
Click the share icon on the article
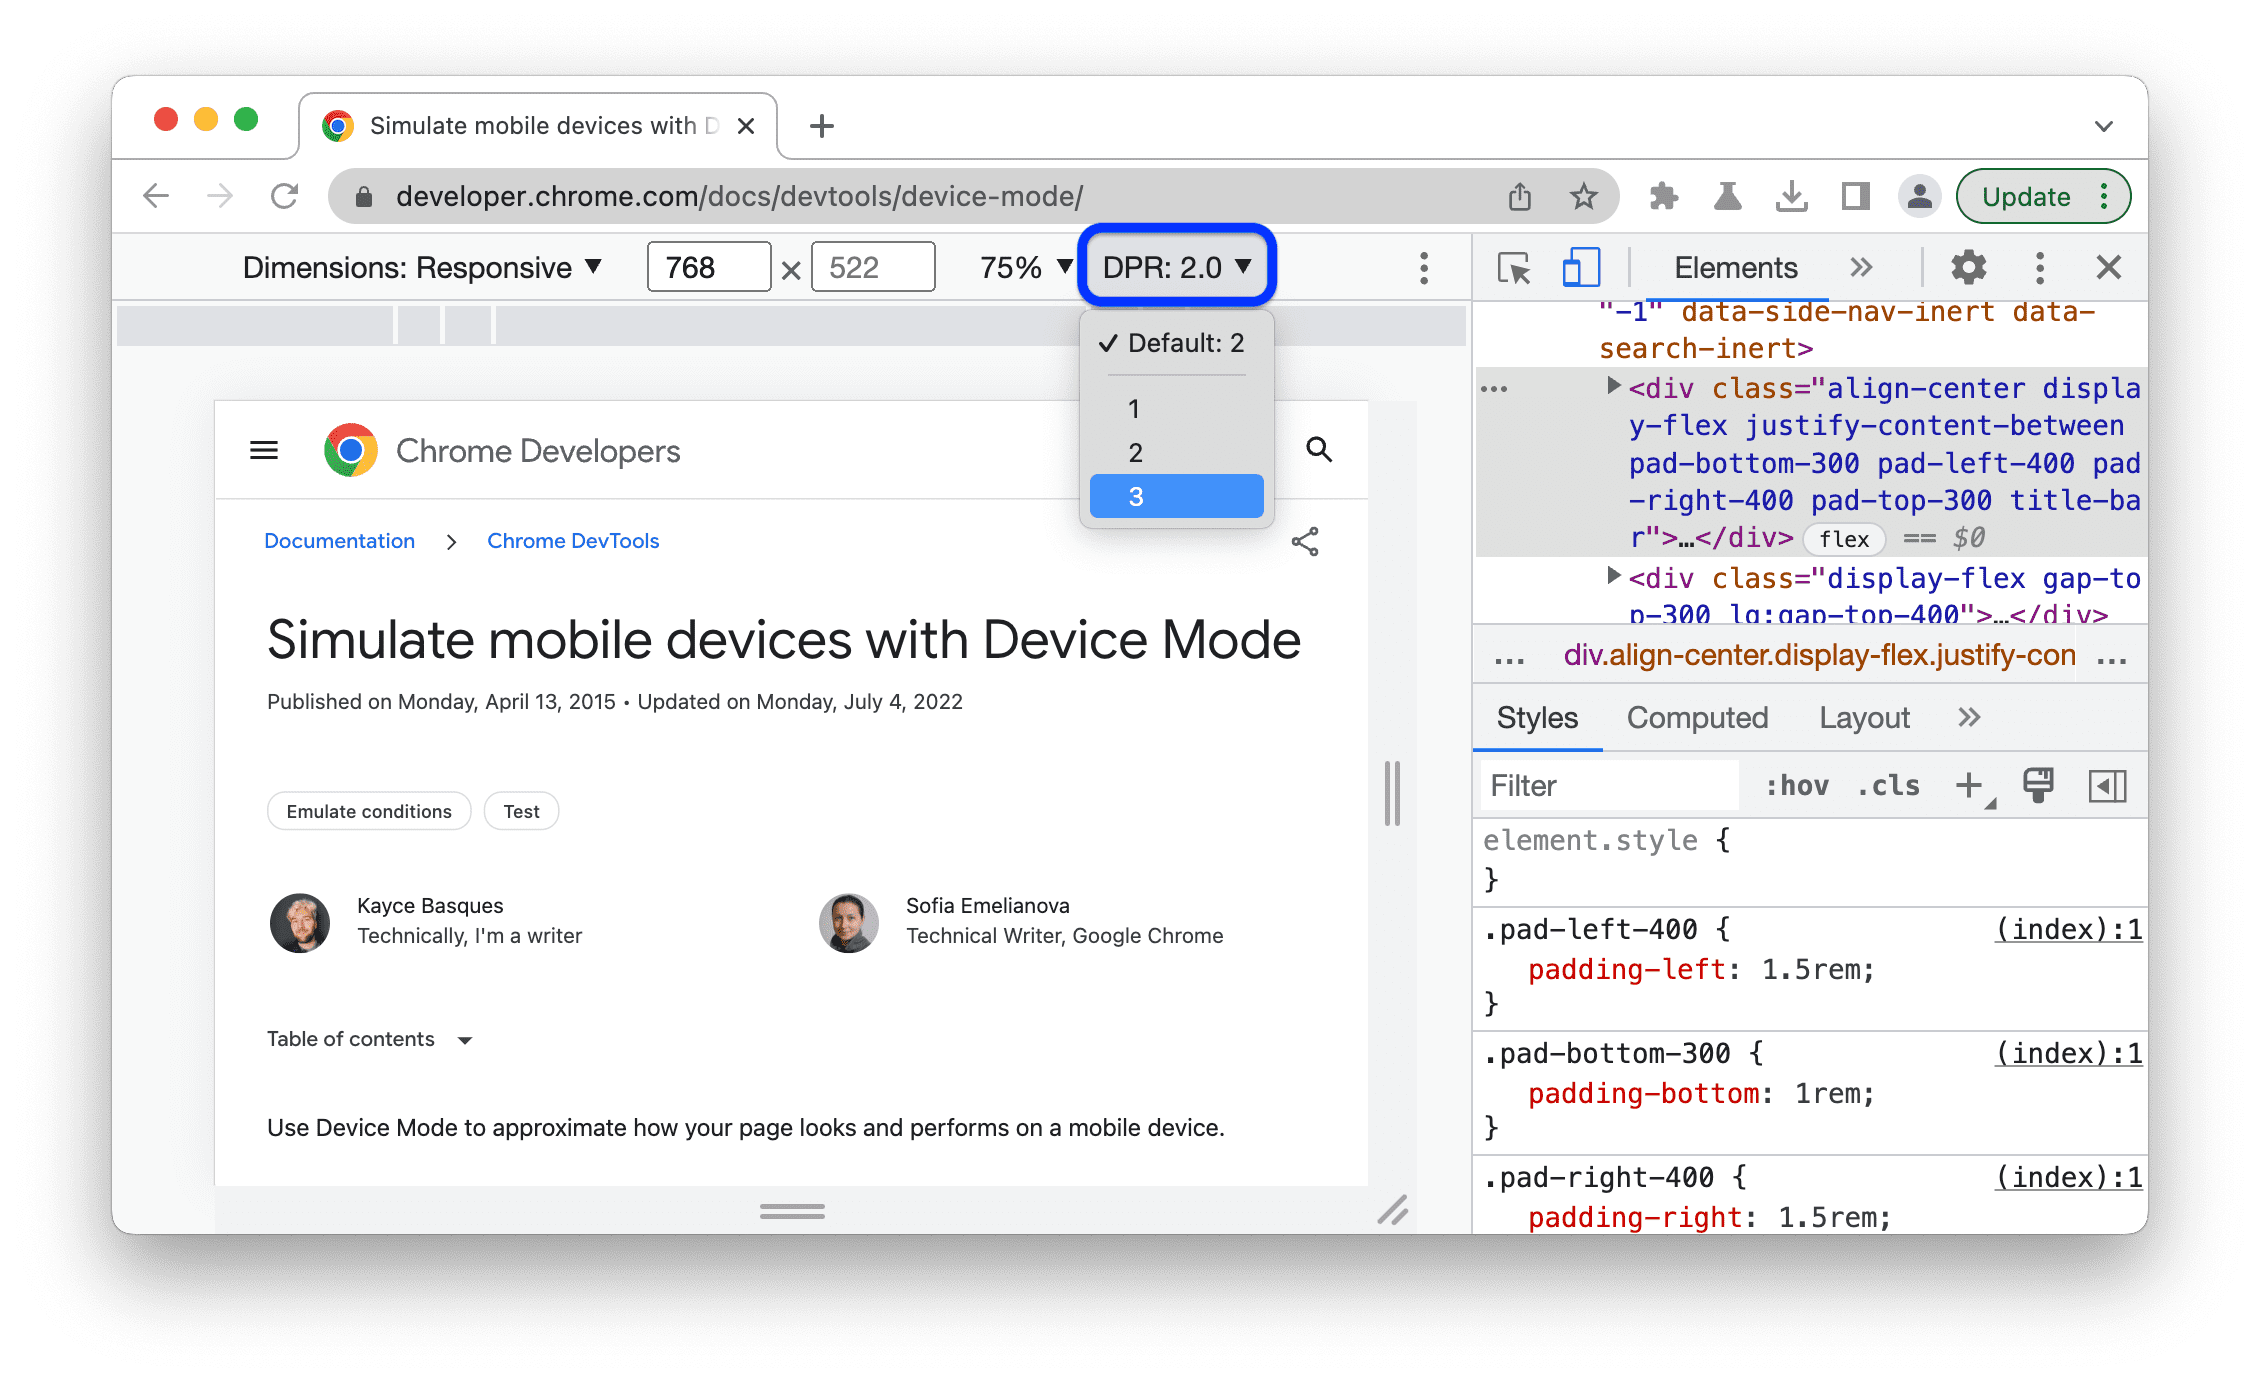click(x=1304, y=541)
